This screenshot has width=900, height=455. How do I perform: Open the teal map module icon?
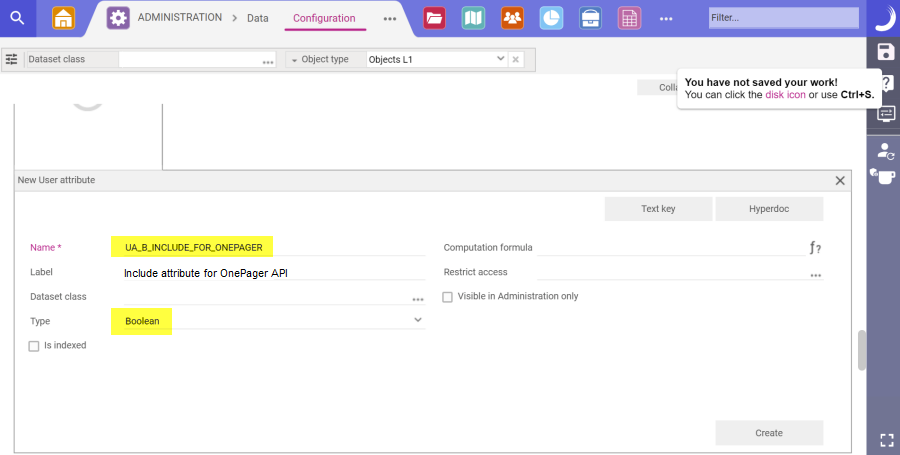click(473, 18)
